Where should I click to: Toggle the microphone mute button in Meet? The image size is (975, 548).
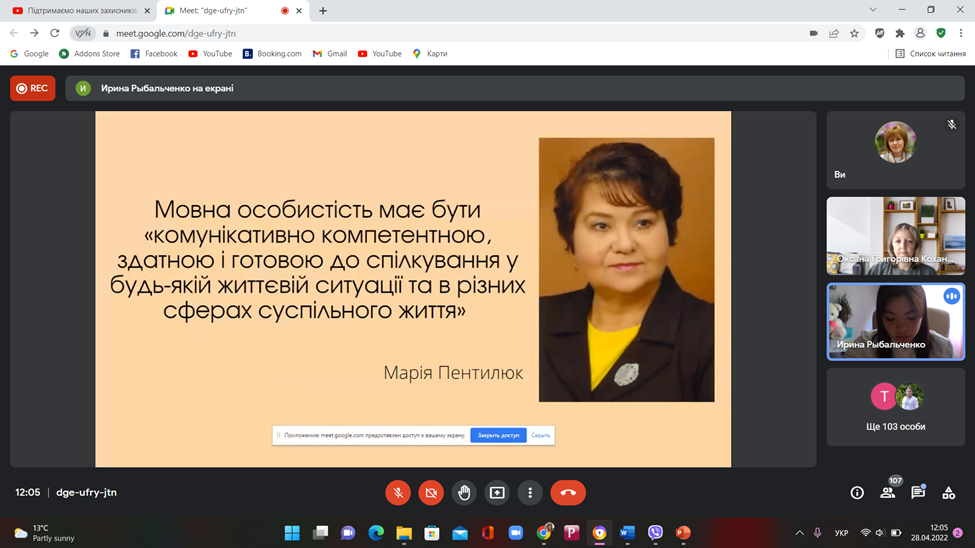point(398,493)
